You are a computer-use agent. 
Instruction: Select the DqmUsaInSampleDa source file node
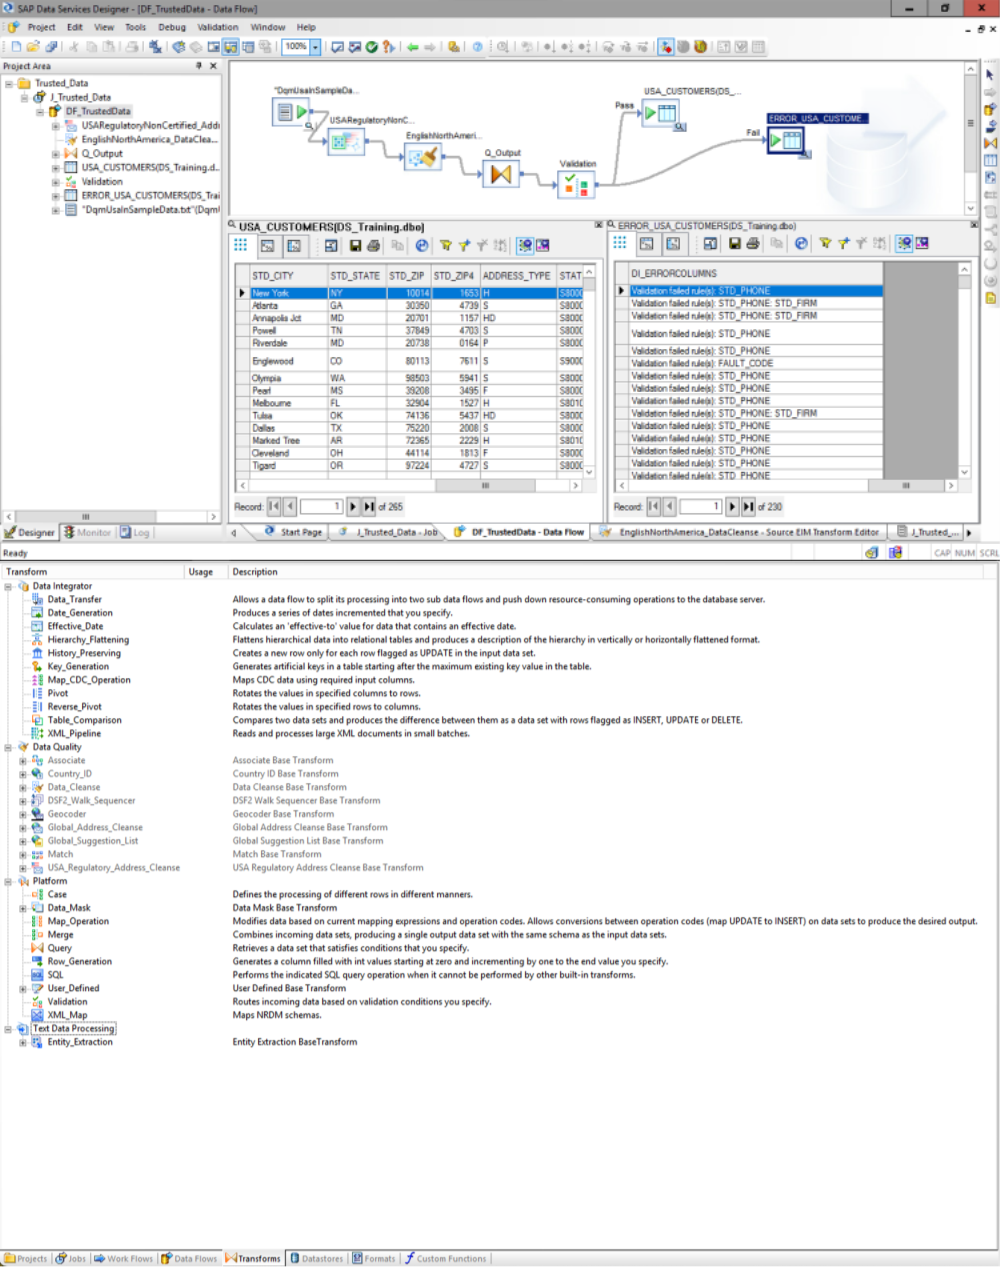point(290,112)
